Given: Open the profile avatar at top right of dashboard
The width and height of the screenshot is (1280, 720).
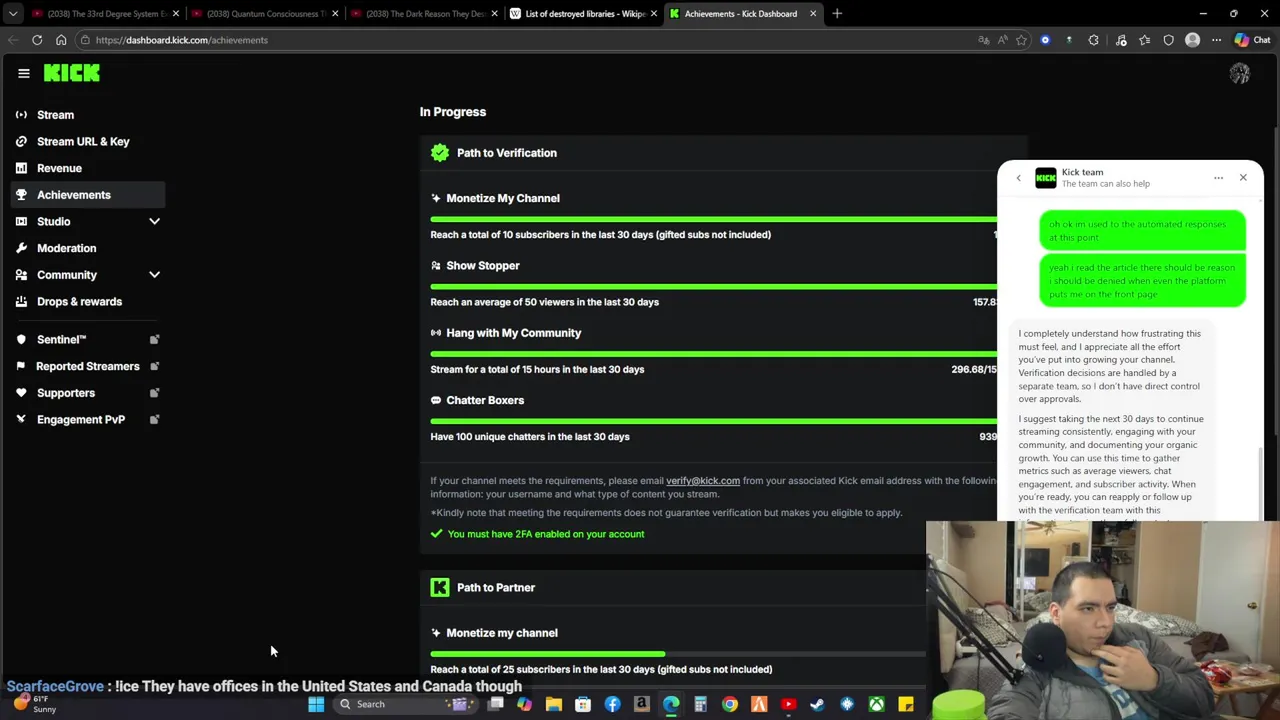Looking at the screenshot, I should (x=1239, y=73).
